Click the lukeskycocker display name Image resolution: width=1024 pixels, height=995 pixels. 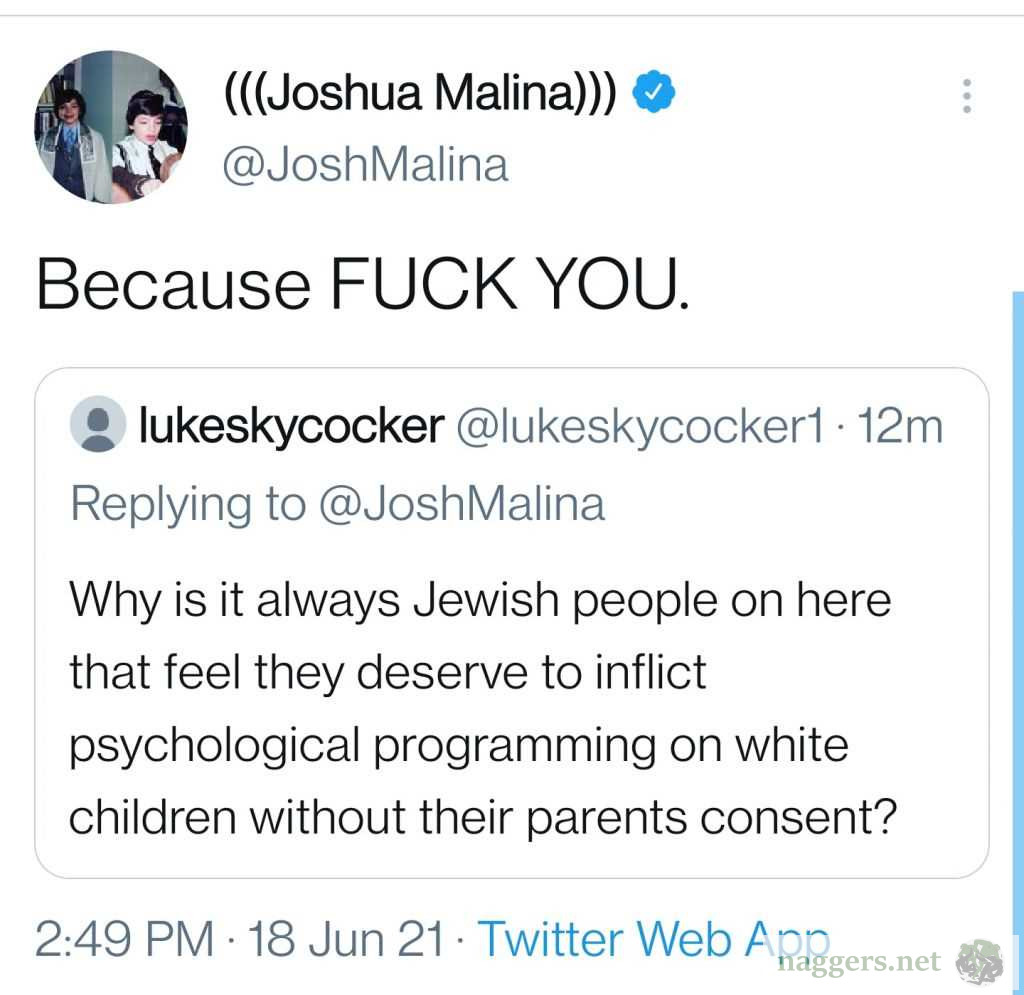point(291,427)
